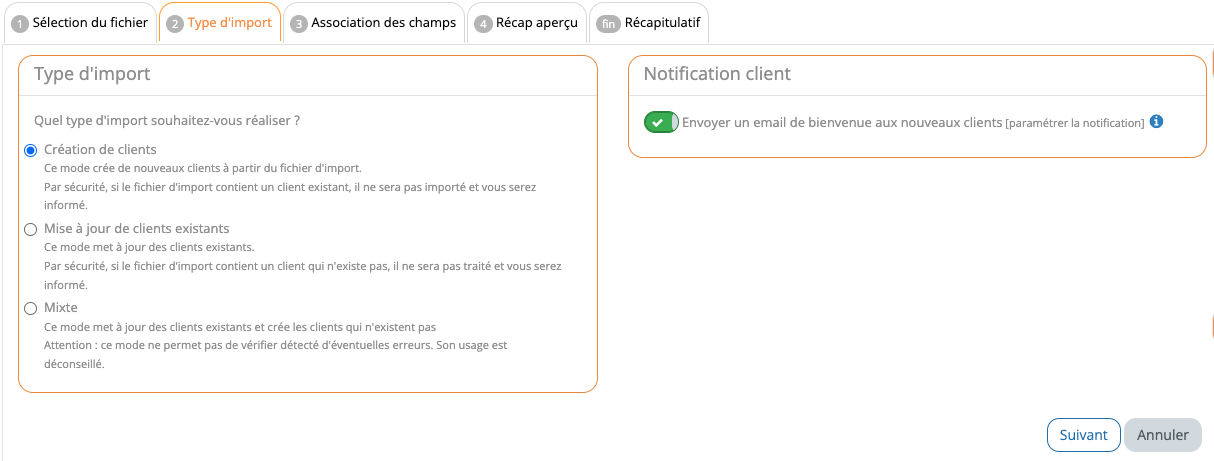Click the step 4 number badge
The height and width of the screenshot is (461, 1214).
pos(483,23)
